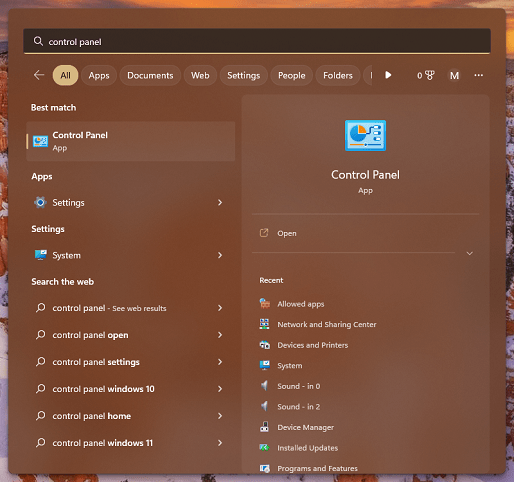Expand 'control panel - See web results' chevron
The height and width of the screenshot is (482, 514).
coord(220,308)
